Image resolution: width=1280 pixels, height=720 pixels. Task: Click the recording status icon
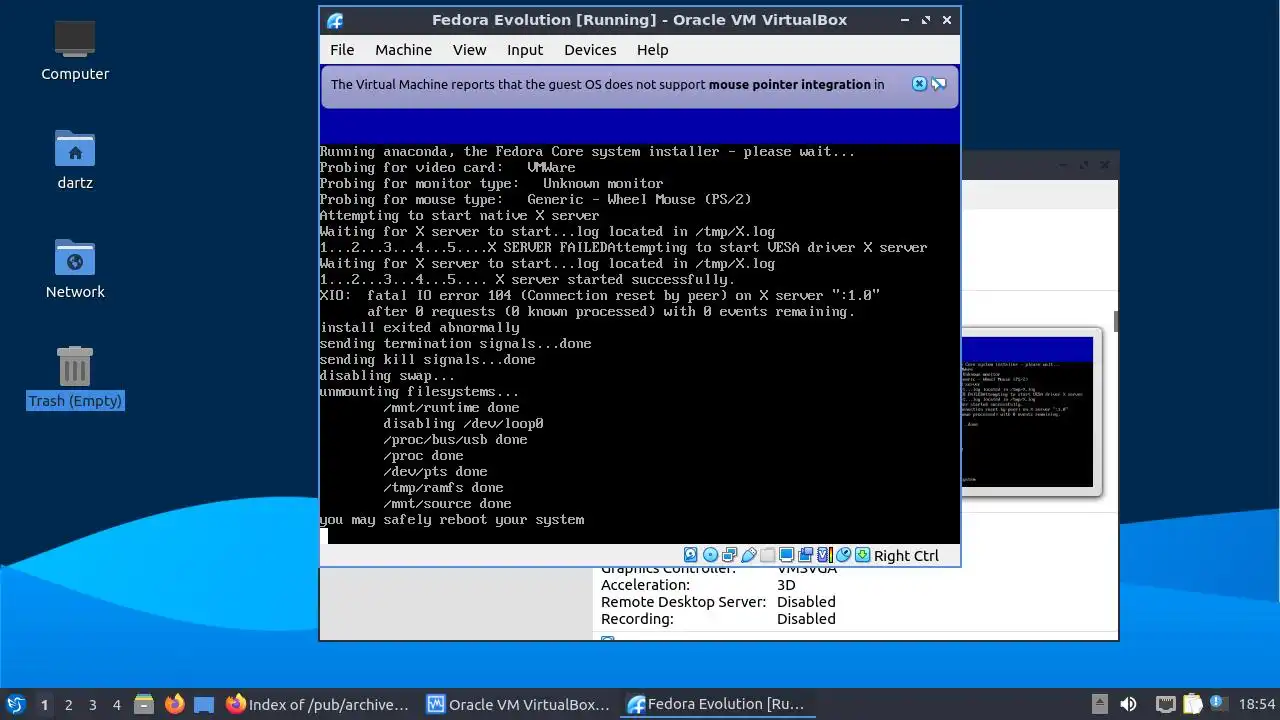pyautogui.click(x=805, y=555)
